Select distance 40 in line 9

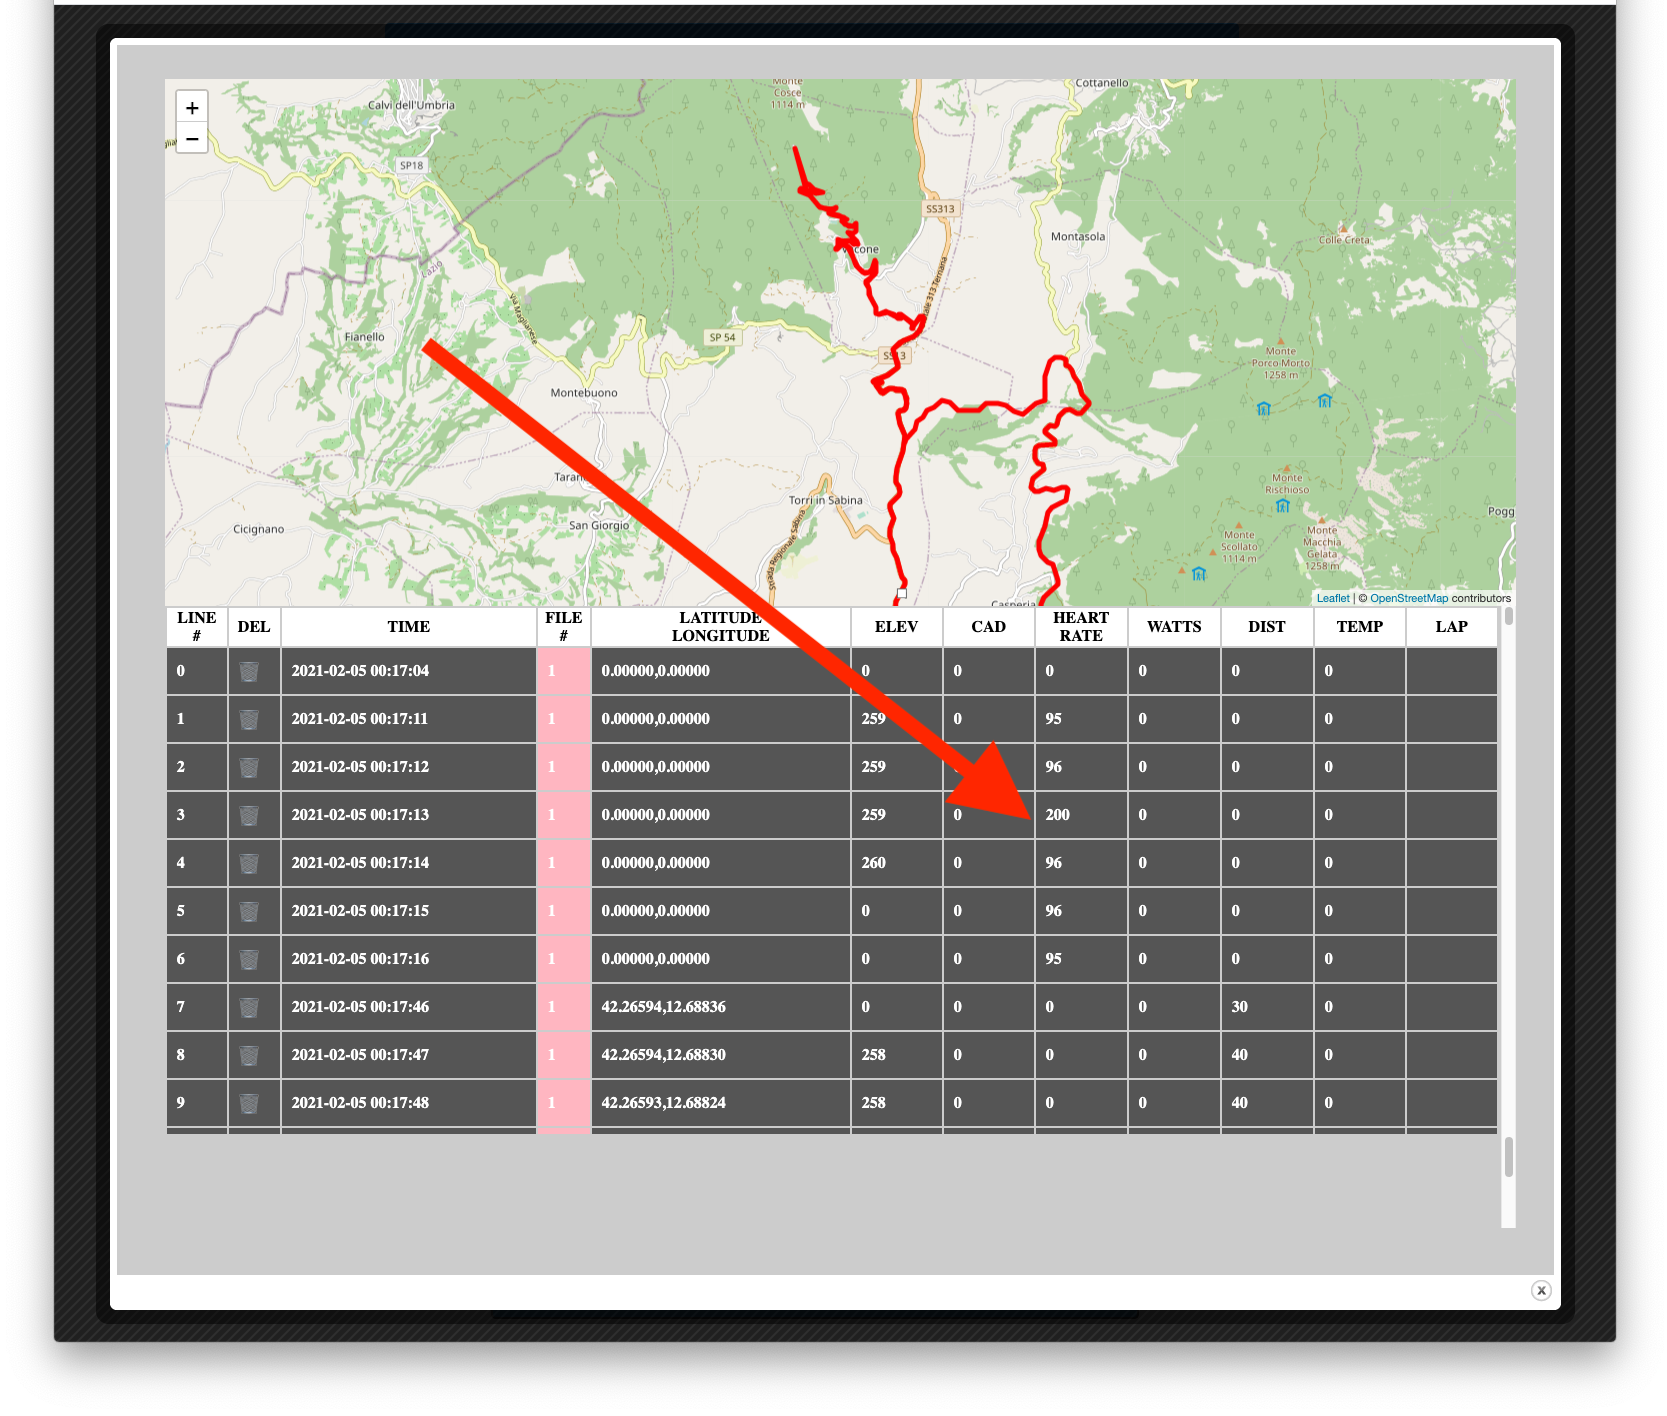click(1240, 1103)
